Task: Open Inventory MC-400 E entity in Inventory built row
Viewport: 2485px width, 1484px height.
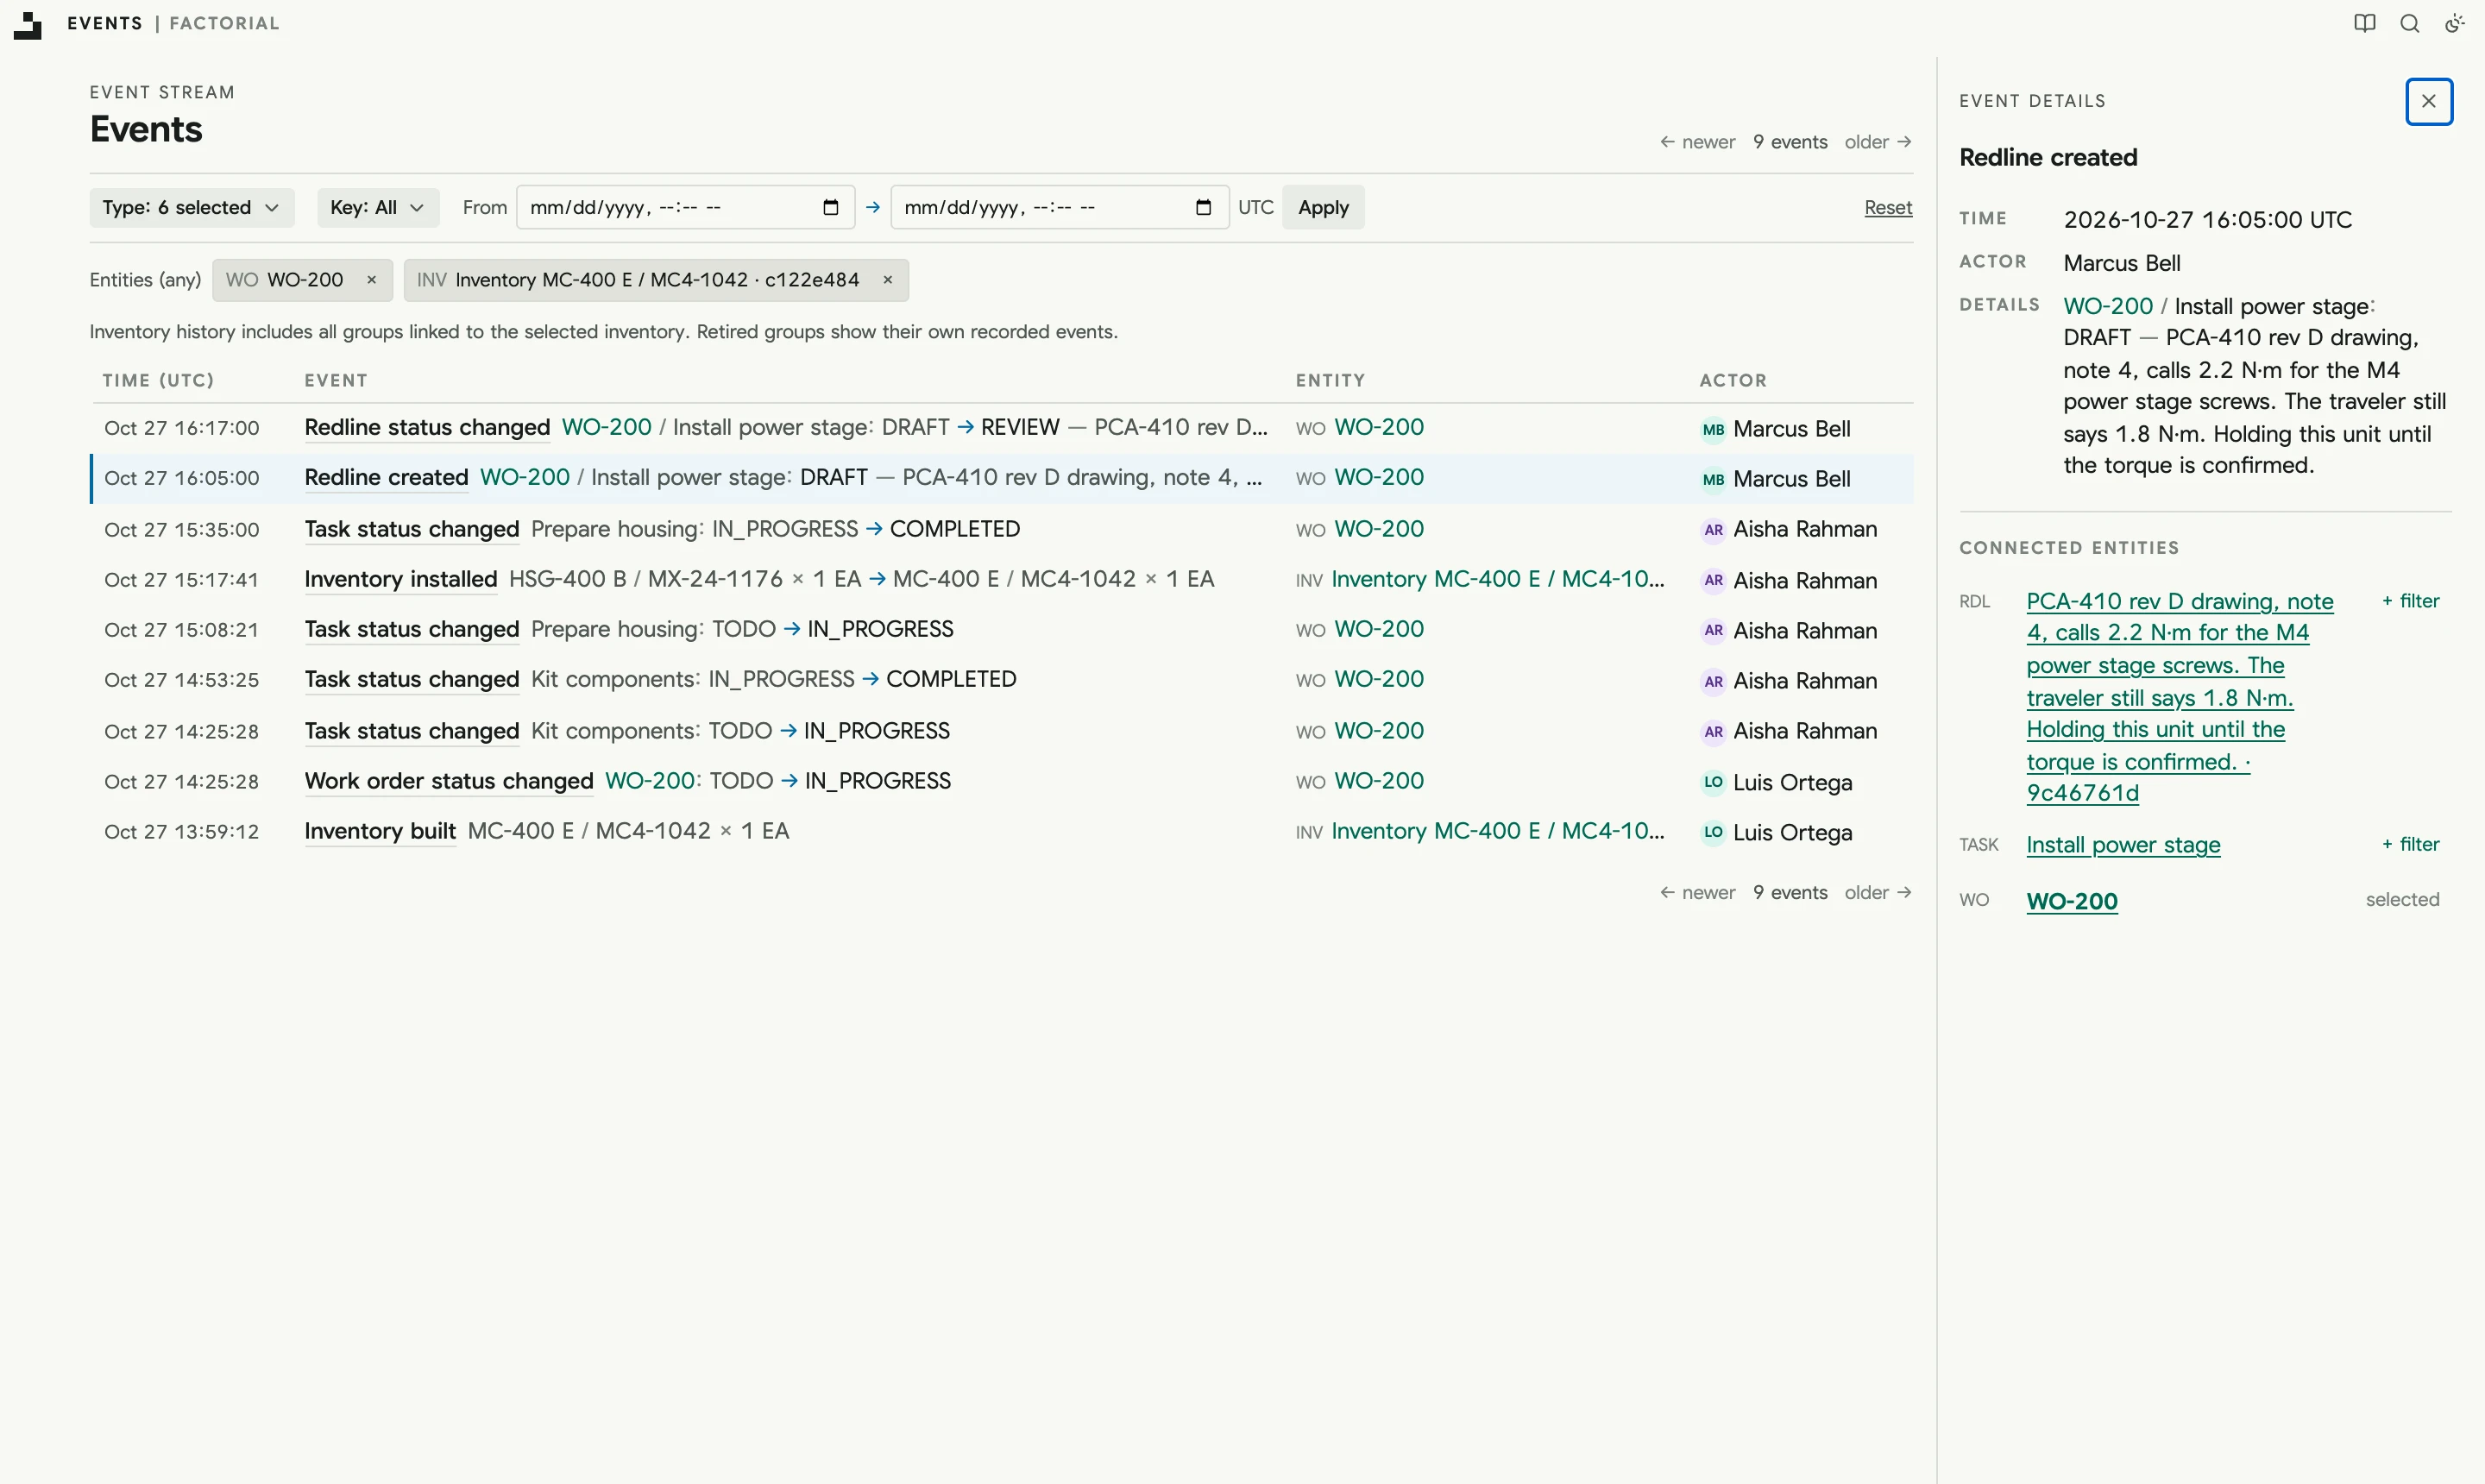Action: [x=1497, y=831]
